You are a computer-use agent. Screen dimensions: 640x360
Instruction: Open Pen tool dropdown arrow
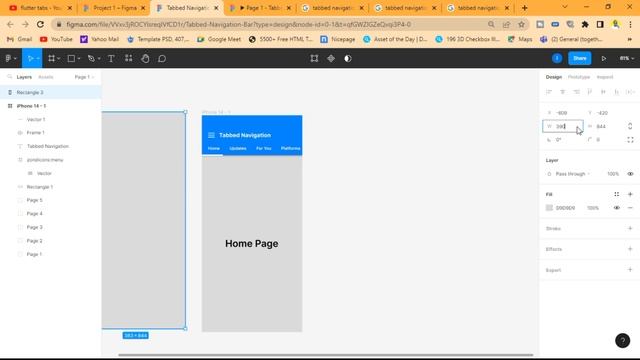pos(99,59)
